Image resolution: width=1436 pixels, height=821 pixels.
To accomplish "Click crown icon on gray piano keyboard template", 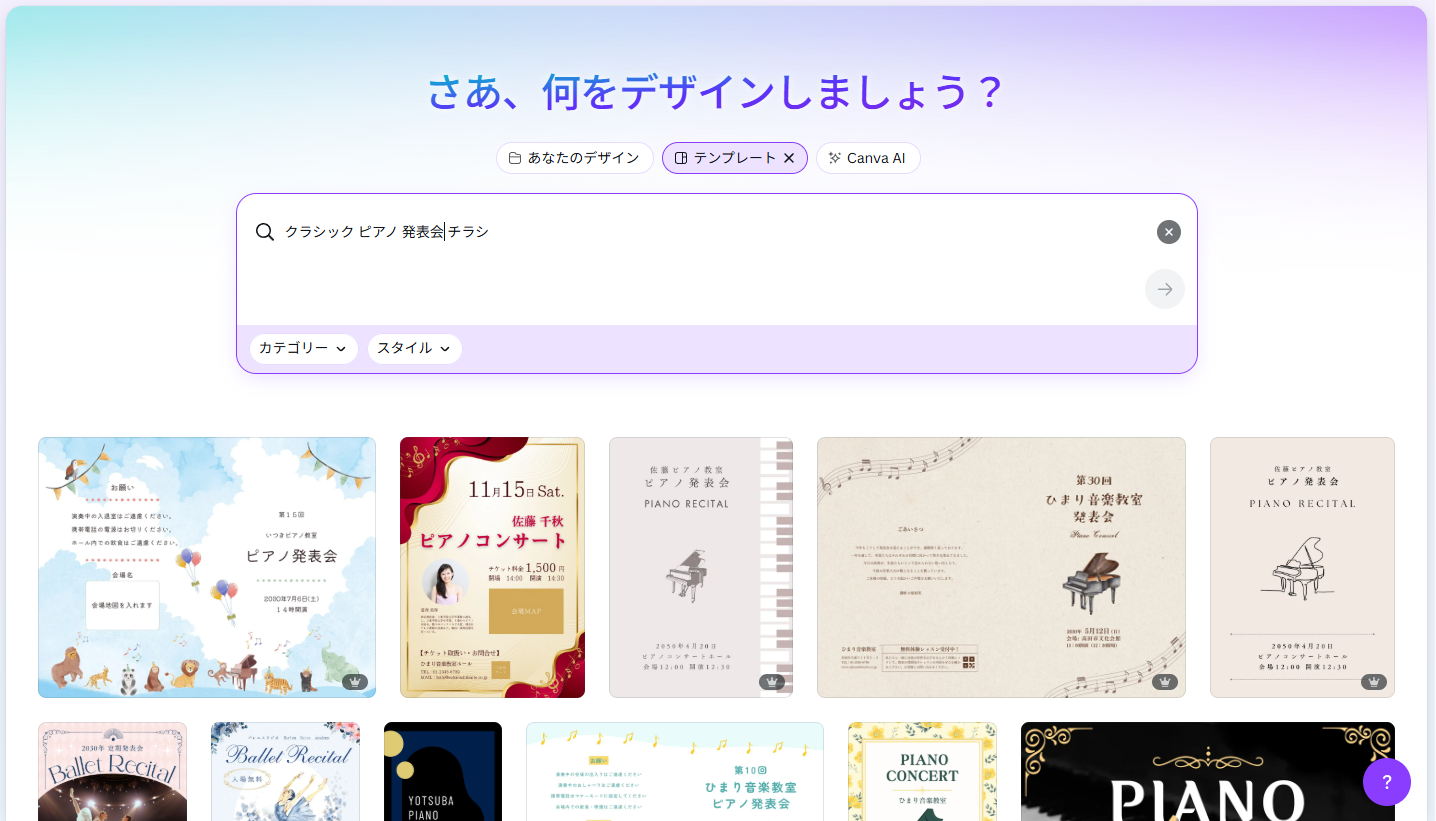I will coord(771,682).
